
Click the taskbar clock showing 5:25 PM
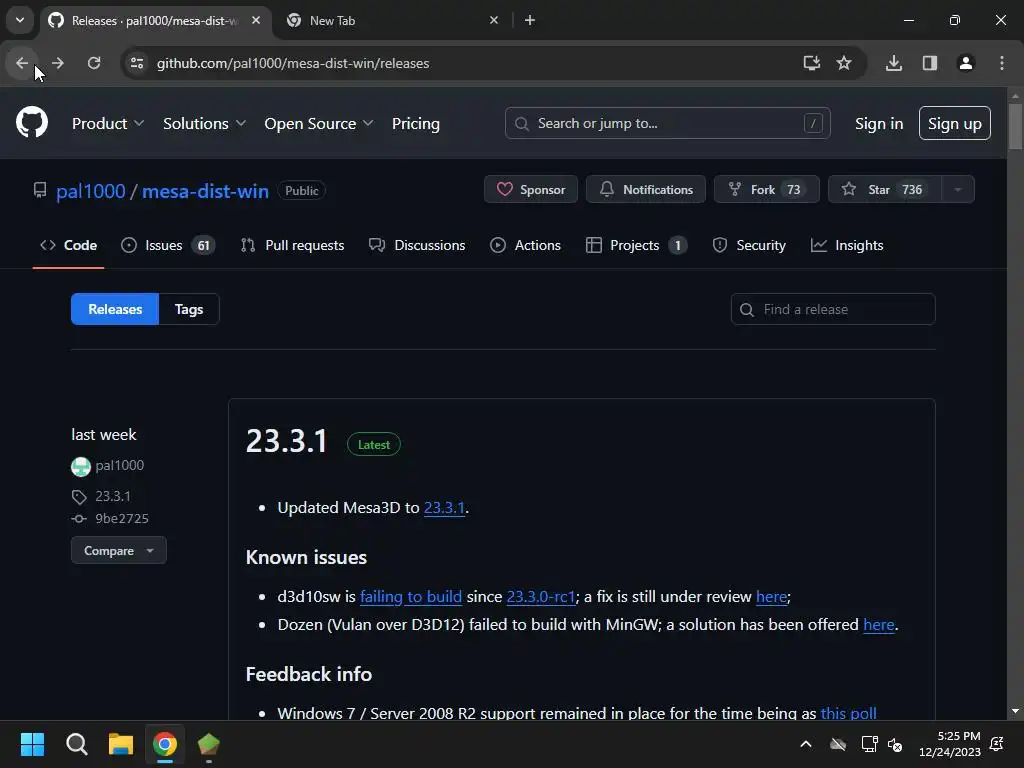949,744
